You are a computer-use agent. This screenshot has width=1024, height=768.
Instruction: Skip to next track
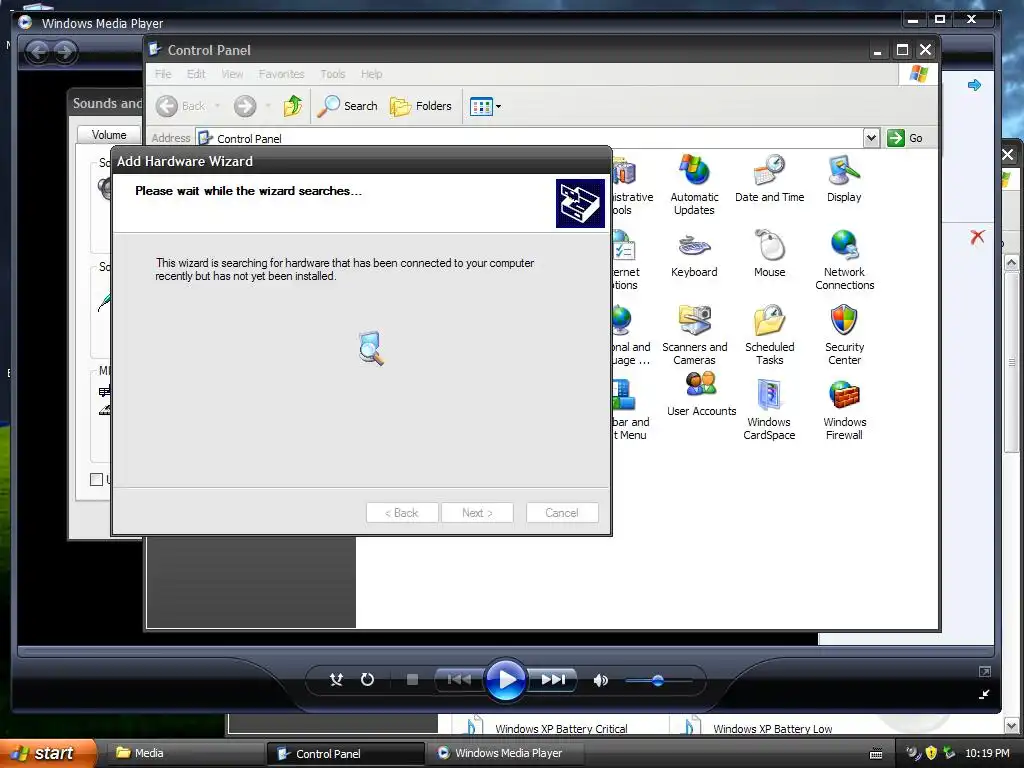pyautogui.click(x=552, y=680)
